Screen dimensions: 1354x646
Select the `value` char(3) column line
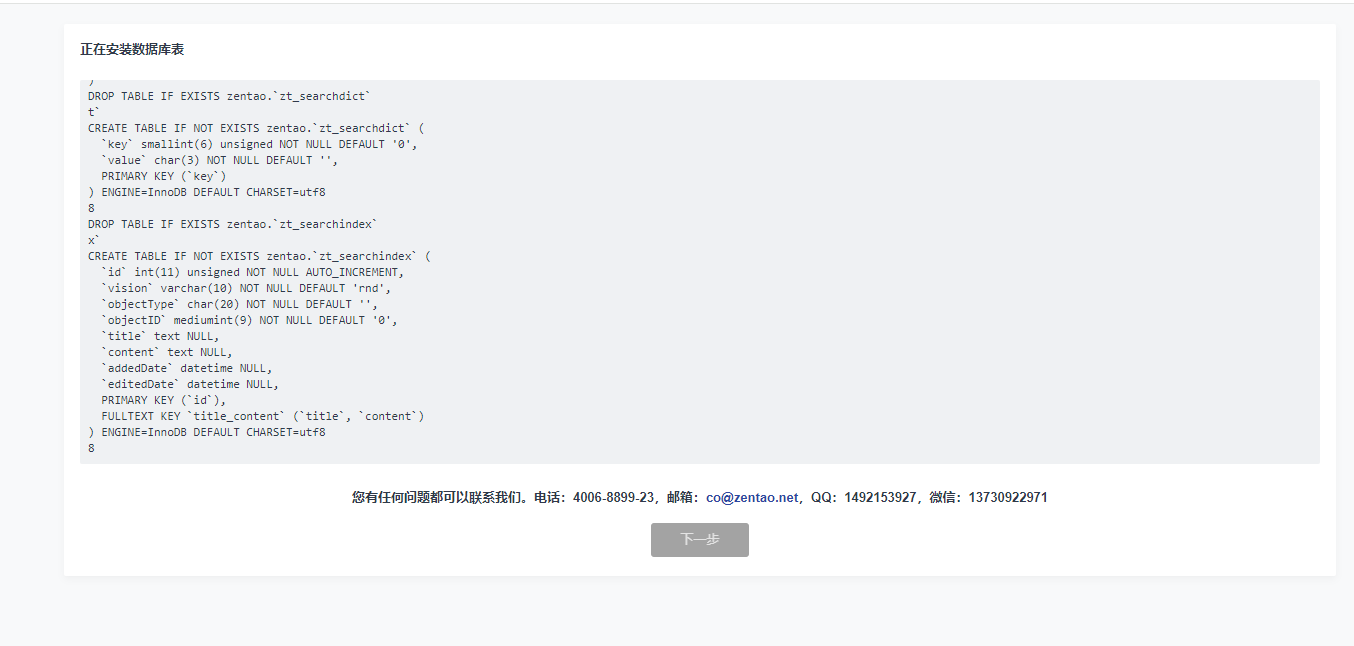pos(220,160)
